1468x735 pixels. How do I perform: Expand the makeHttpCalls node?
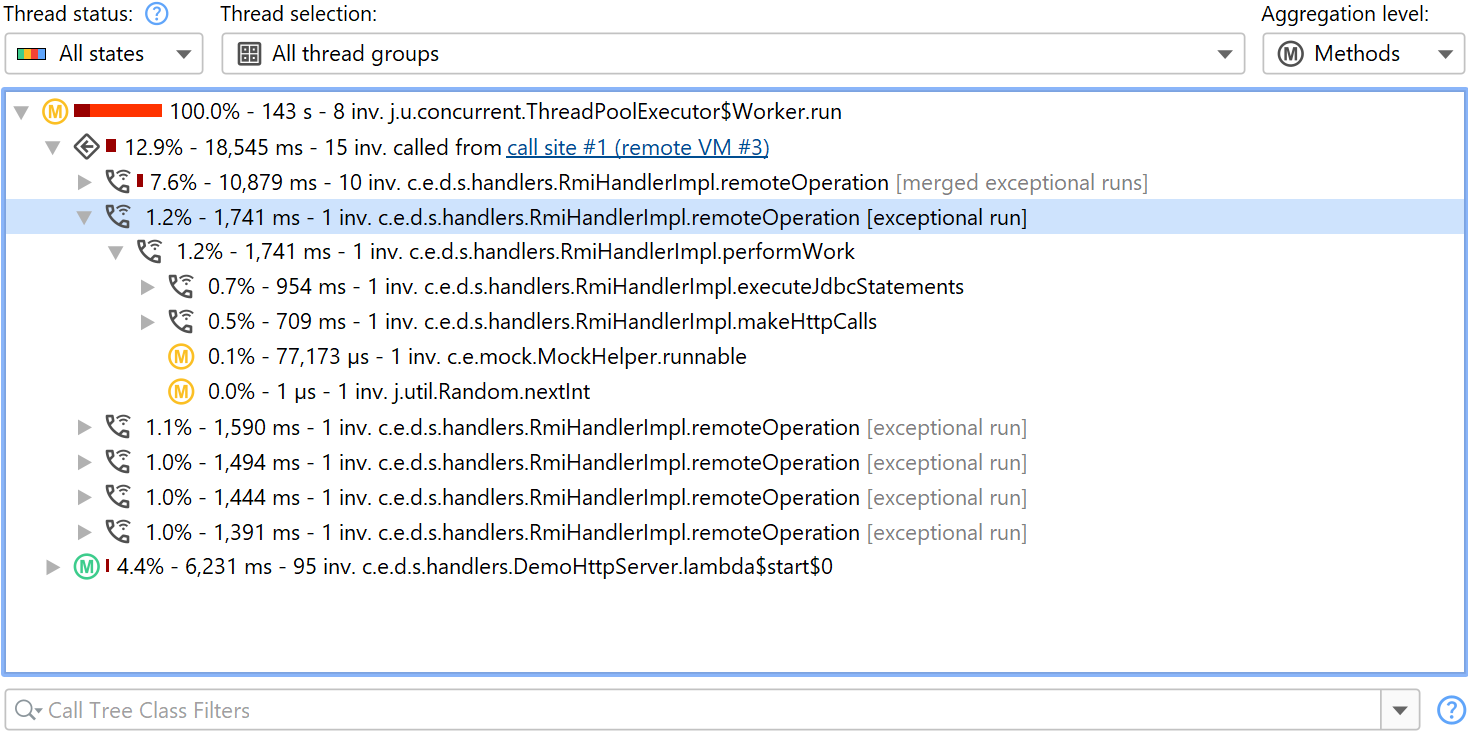point(148,322)
